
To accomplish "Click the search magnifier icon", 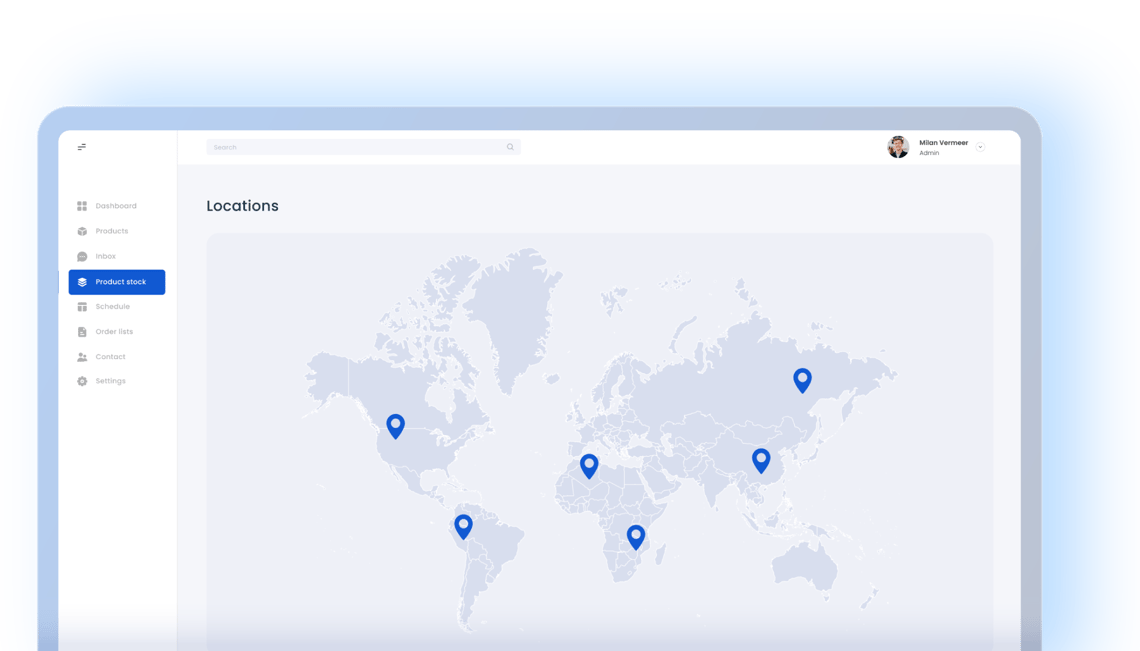I will [x=510, y=146].
